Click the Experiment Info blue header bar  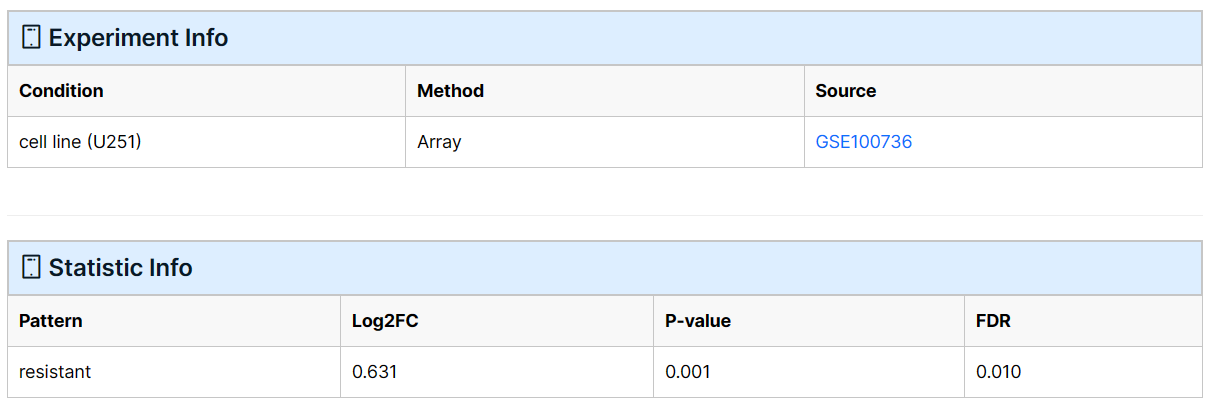605,38
